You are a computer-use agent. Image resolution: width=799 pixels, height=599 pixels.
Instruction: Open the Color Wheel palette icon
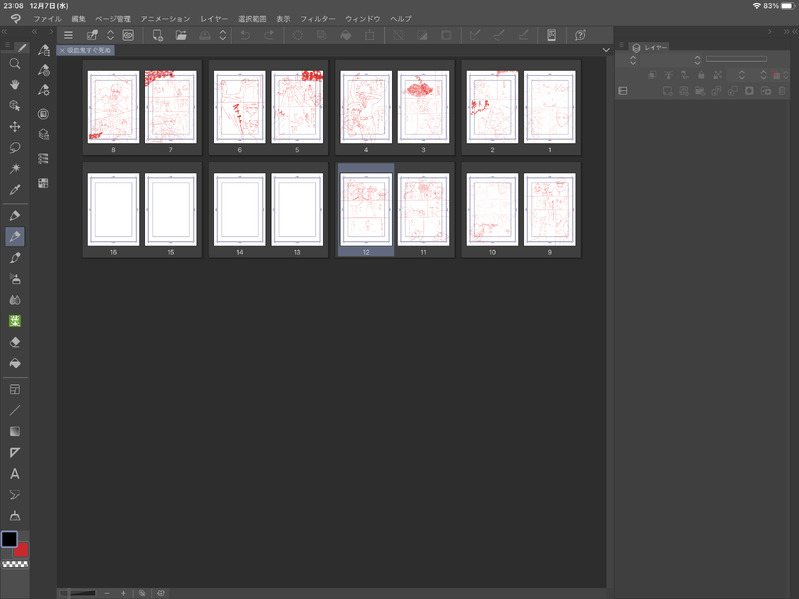pyautogui.click(x=44, y=114)
